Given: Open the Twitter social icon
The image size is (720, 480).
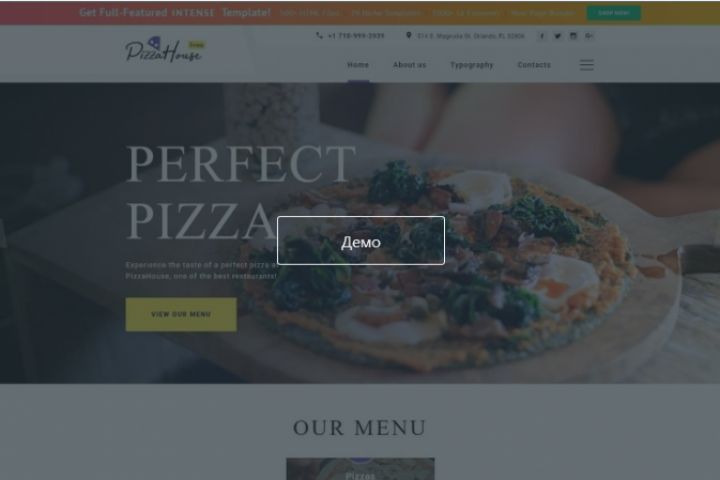Looking at the screenshot, I should (x=557, y=36).
